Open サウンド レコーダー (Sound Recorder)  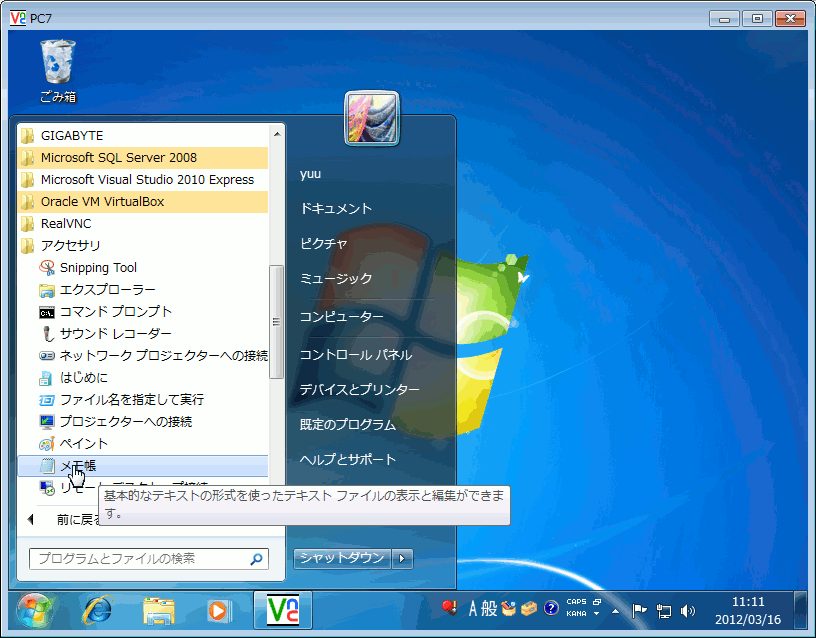click(x=107, y=333)
